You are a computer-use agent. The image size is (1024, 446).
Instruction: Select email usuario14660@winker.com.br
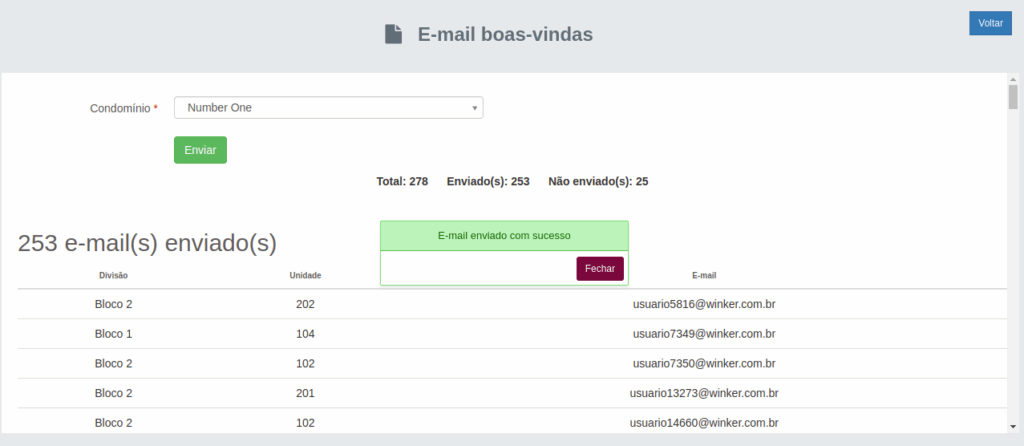[704, 422]
